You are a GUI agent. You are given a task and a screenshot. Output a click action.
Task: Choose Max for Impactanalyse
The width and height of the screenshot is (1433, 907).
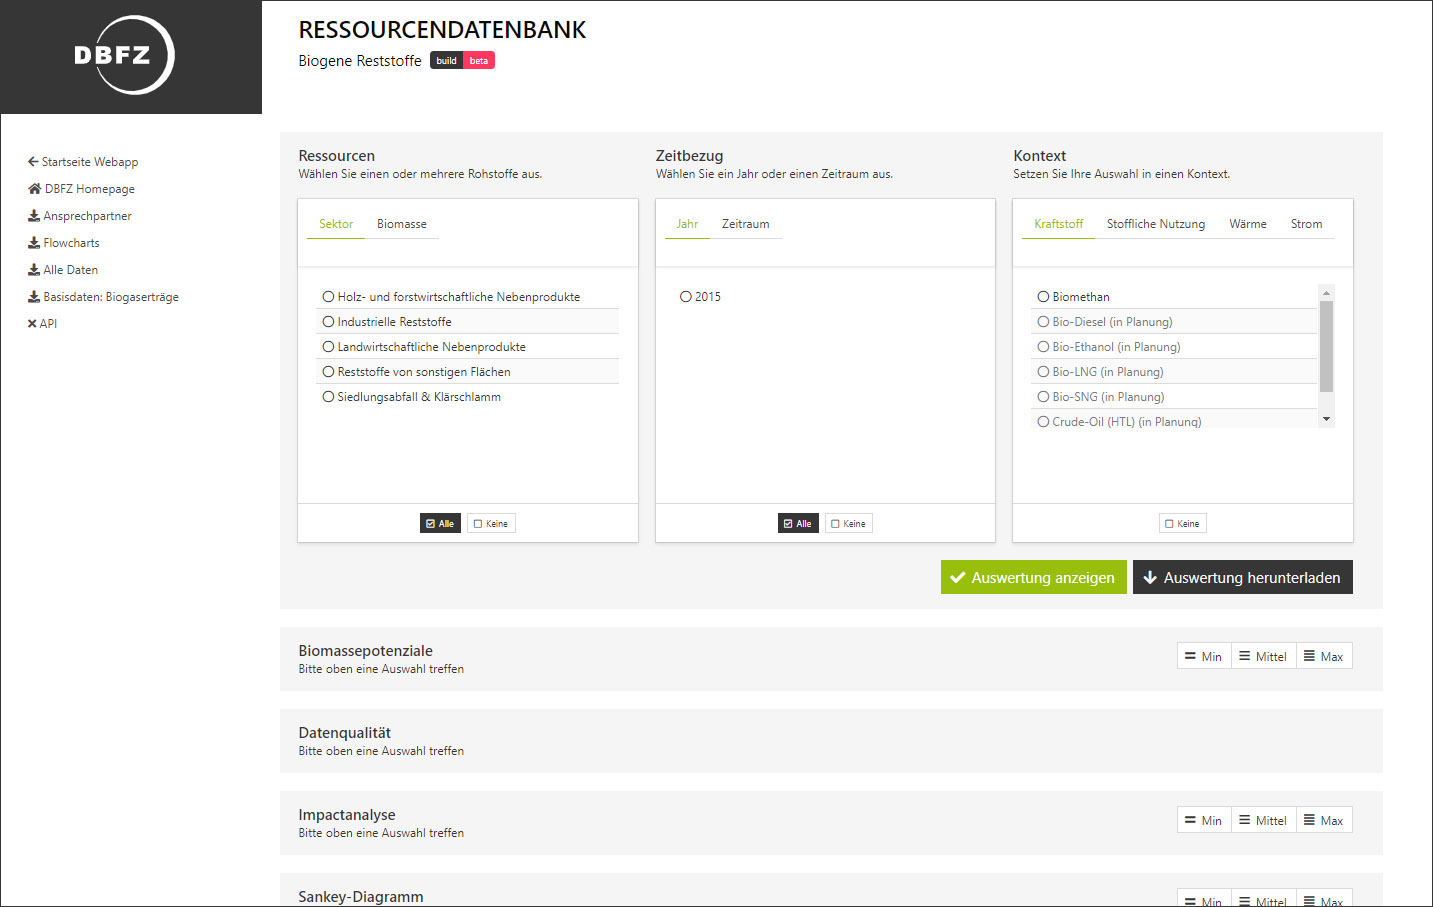pyautogui.click(x=1324, y=820)
